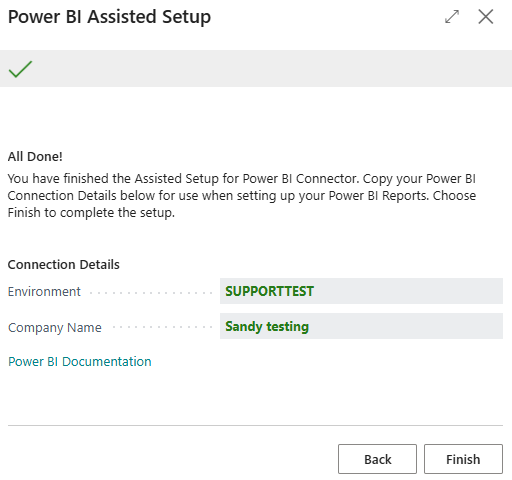Click the 'Choose Finish to complete the setup' sentence

pyautogui.click(x=242, y=204)
